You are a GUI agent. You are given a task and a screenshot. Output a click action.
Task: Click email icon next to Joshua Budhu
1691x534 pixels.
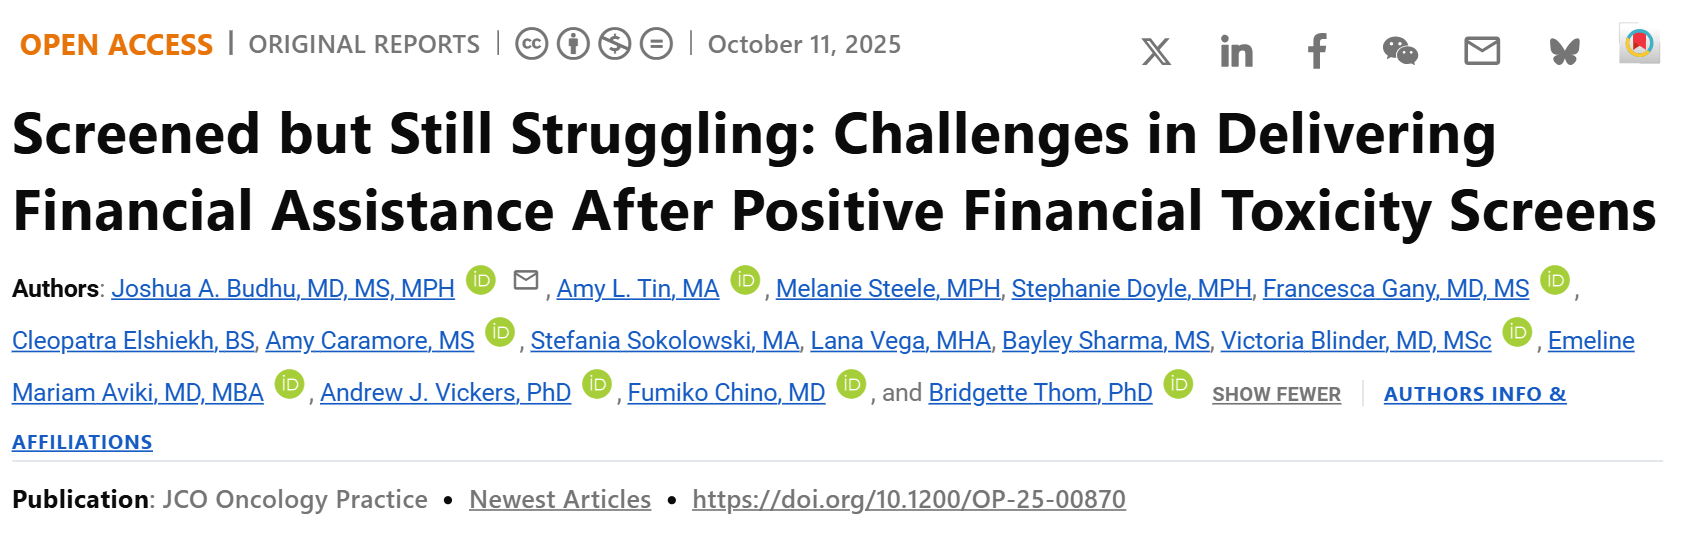click(x=526, y=280)
